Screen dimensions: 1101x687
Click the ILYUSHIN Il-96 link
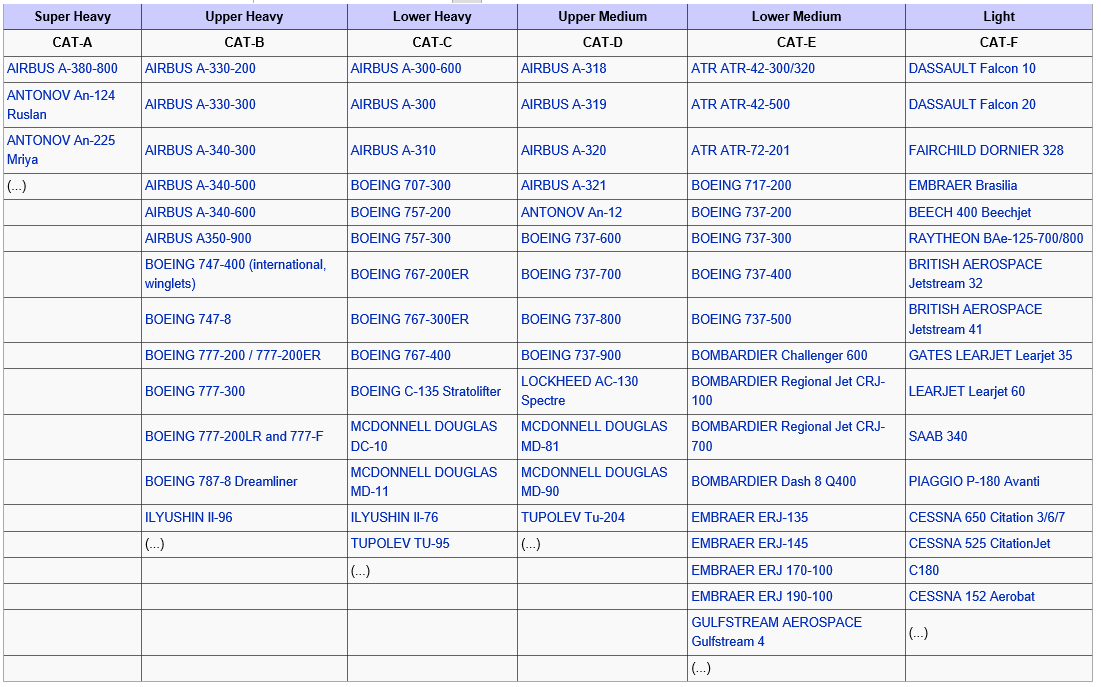click(189, 518)
